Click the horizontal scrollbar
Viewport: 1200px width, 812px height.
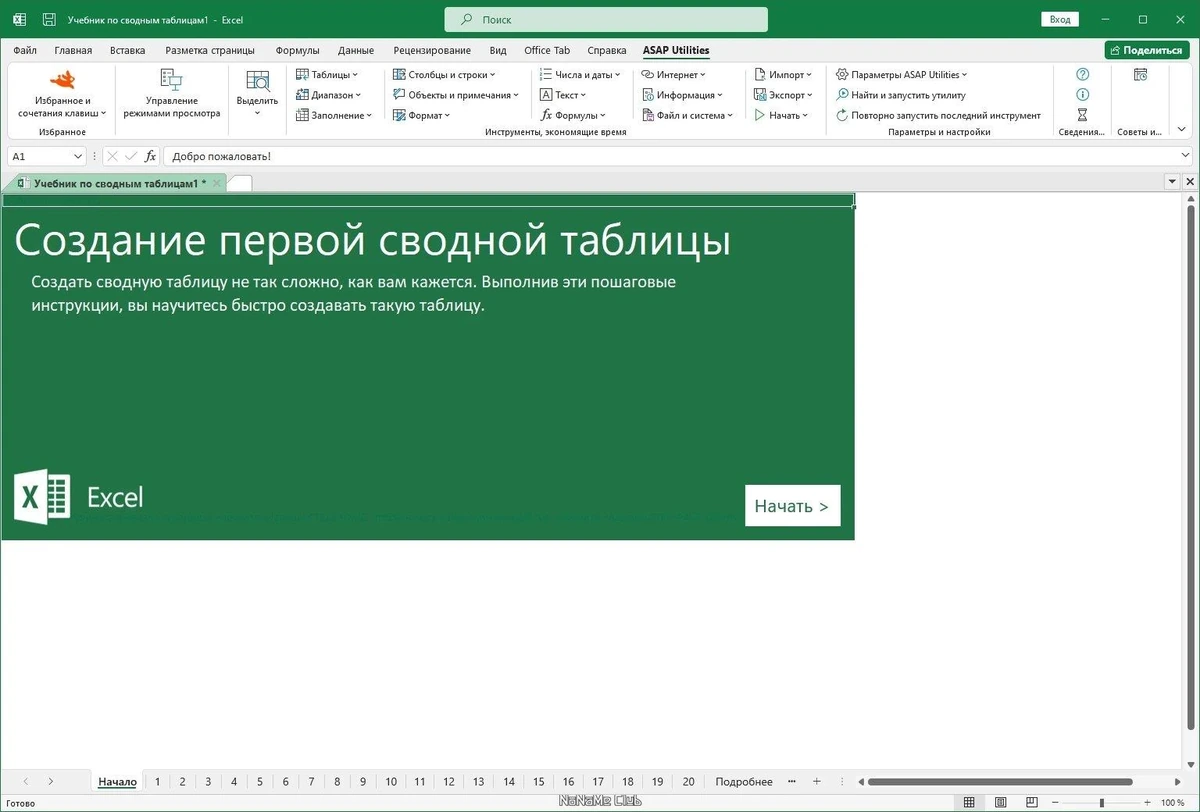point(1000,781)
